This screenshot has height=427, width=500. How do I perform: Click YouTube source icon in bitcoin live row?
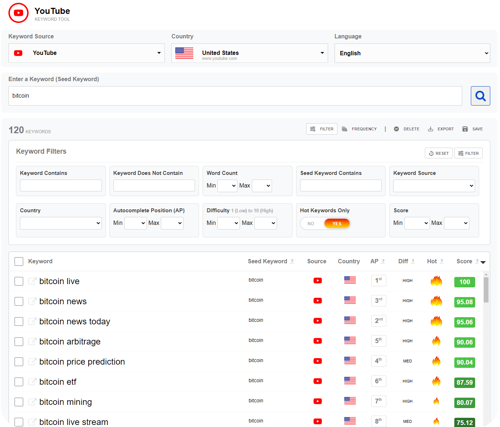318,281
